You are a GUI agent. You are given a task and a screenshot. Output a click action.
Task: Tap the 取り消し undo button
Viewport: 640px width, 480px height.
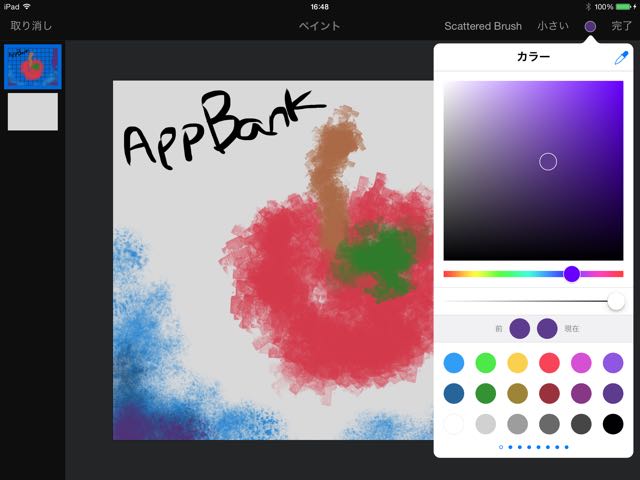[x=31, y=26]
